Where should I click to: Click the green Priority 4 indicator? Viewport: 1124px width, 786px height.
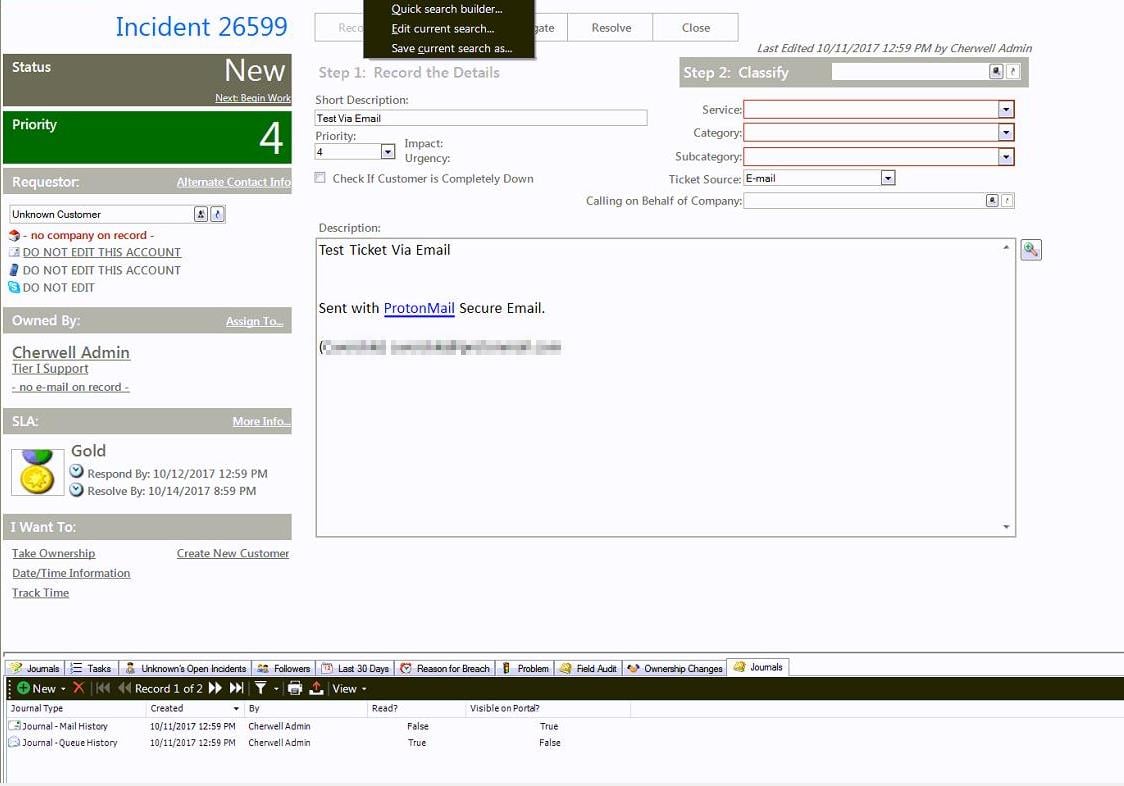pyautogui.click(x=148, y=138)
